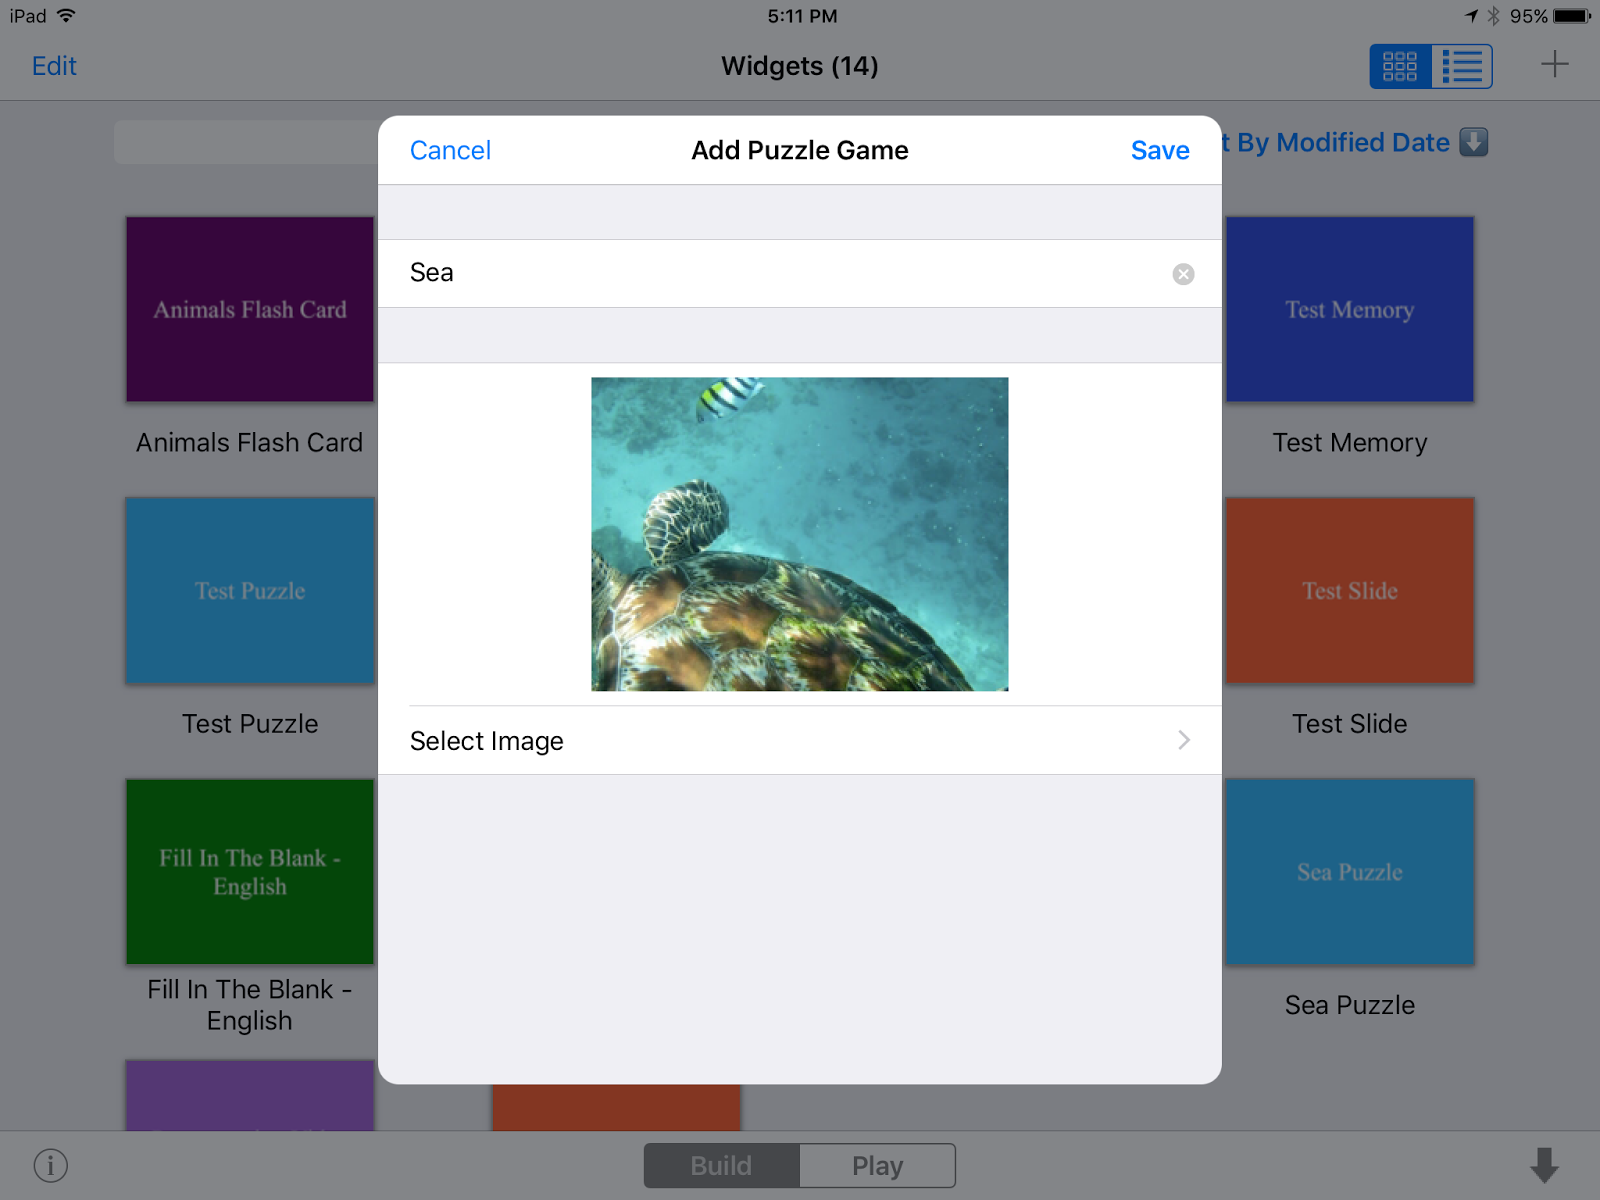The height and width of the screenshot is (1200, 1600).
Task: Open the Test Puzzle widget tile
Action: point(250,591)
